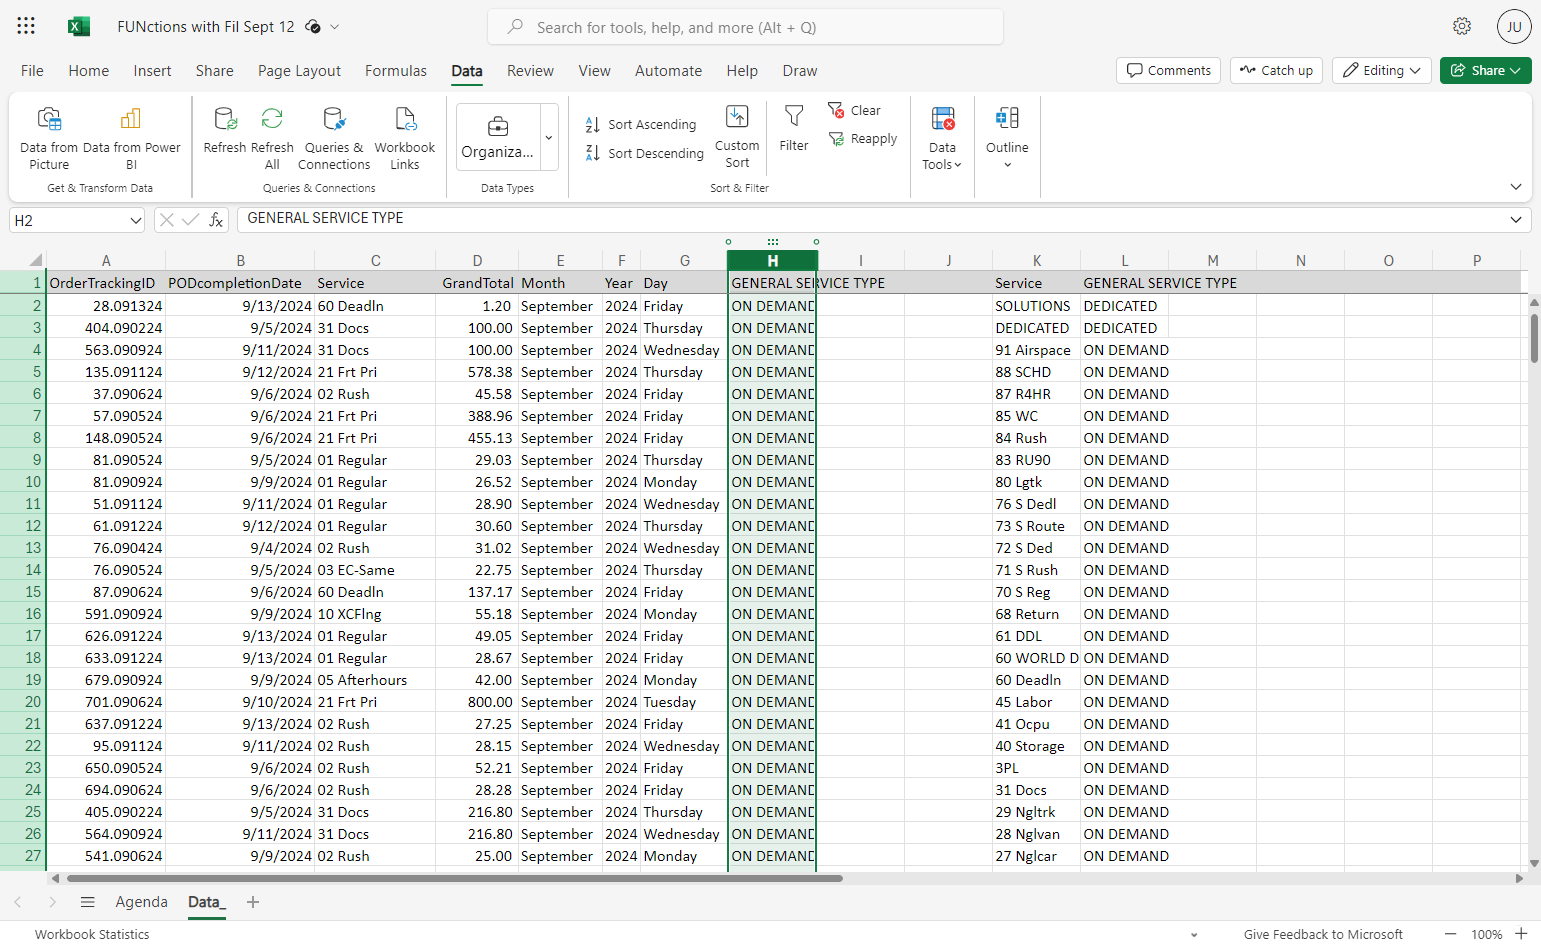Image resolution: width=1541 pixels, height=945 pixels.
Task: Expand the Data Types gallery
Action: click(549, 137)
